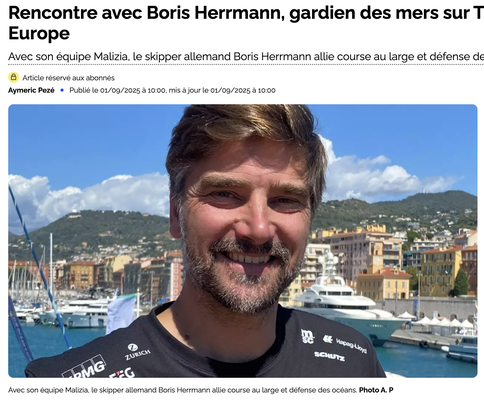The image size is (484, 400).
Task: Click the yellow padlock subscriber icon
Action: pos(13,77)
